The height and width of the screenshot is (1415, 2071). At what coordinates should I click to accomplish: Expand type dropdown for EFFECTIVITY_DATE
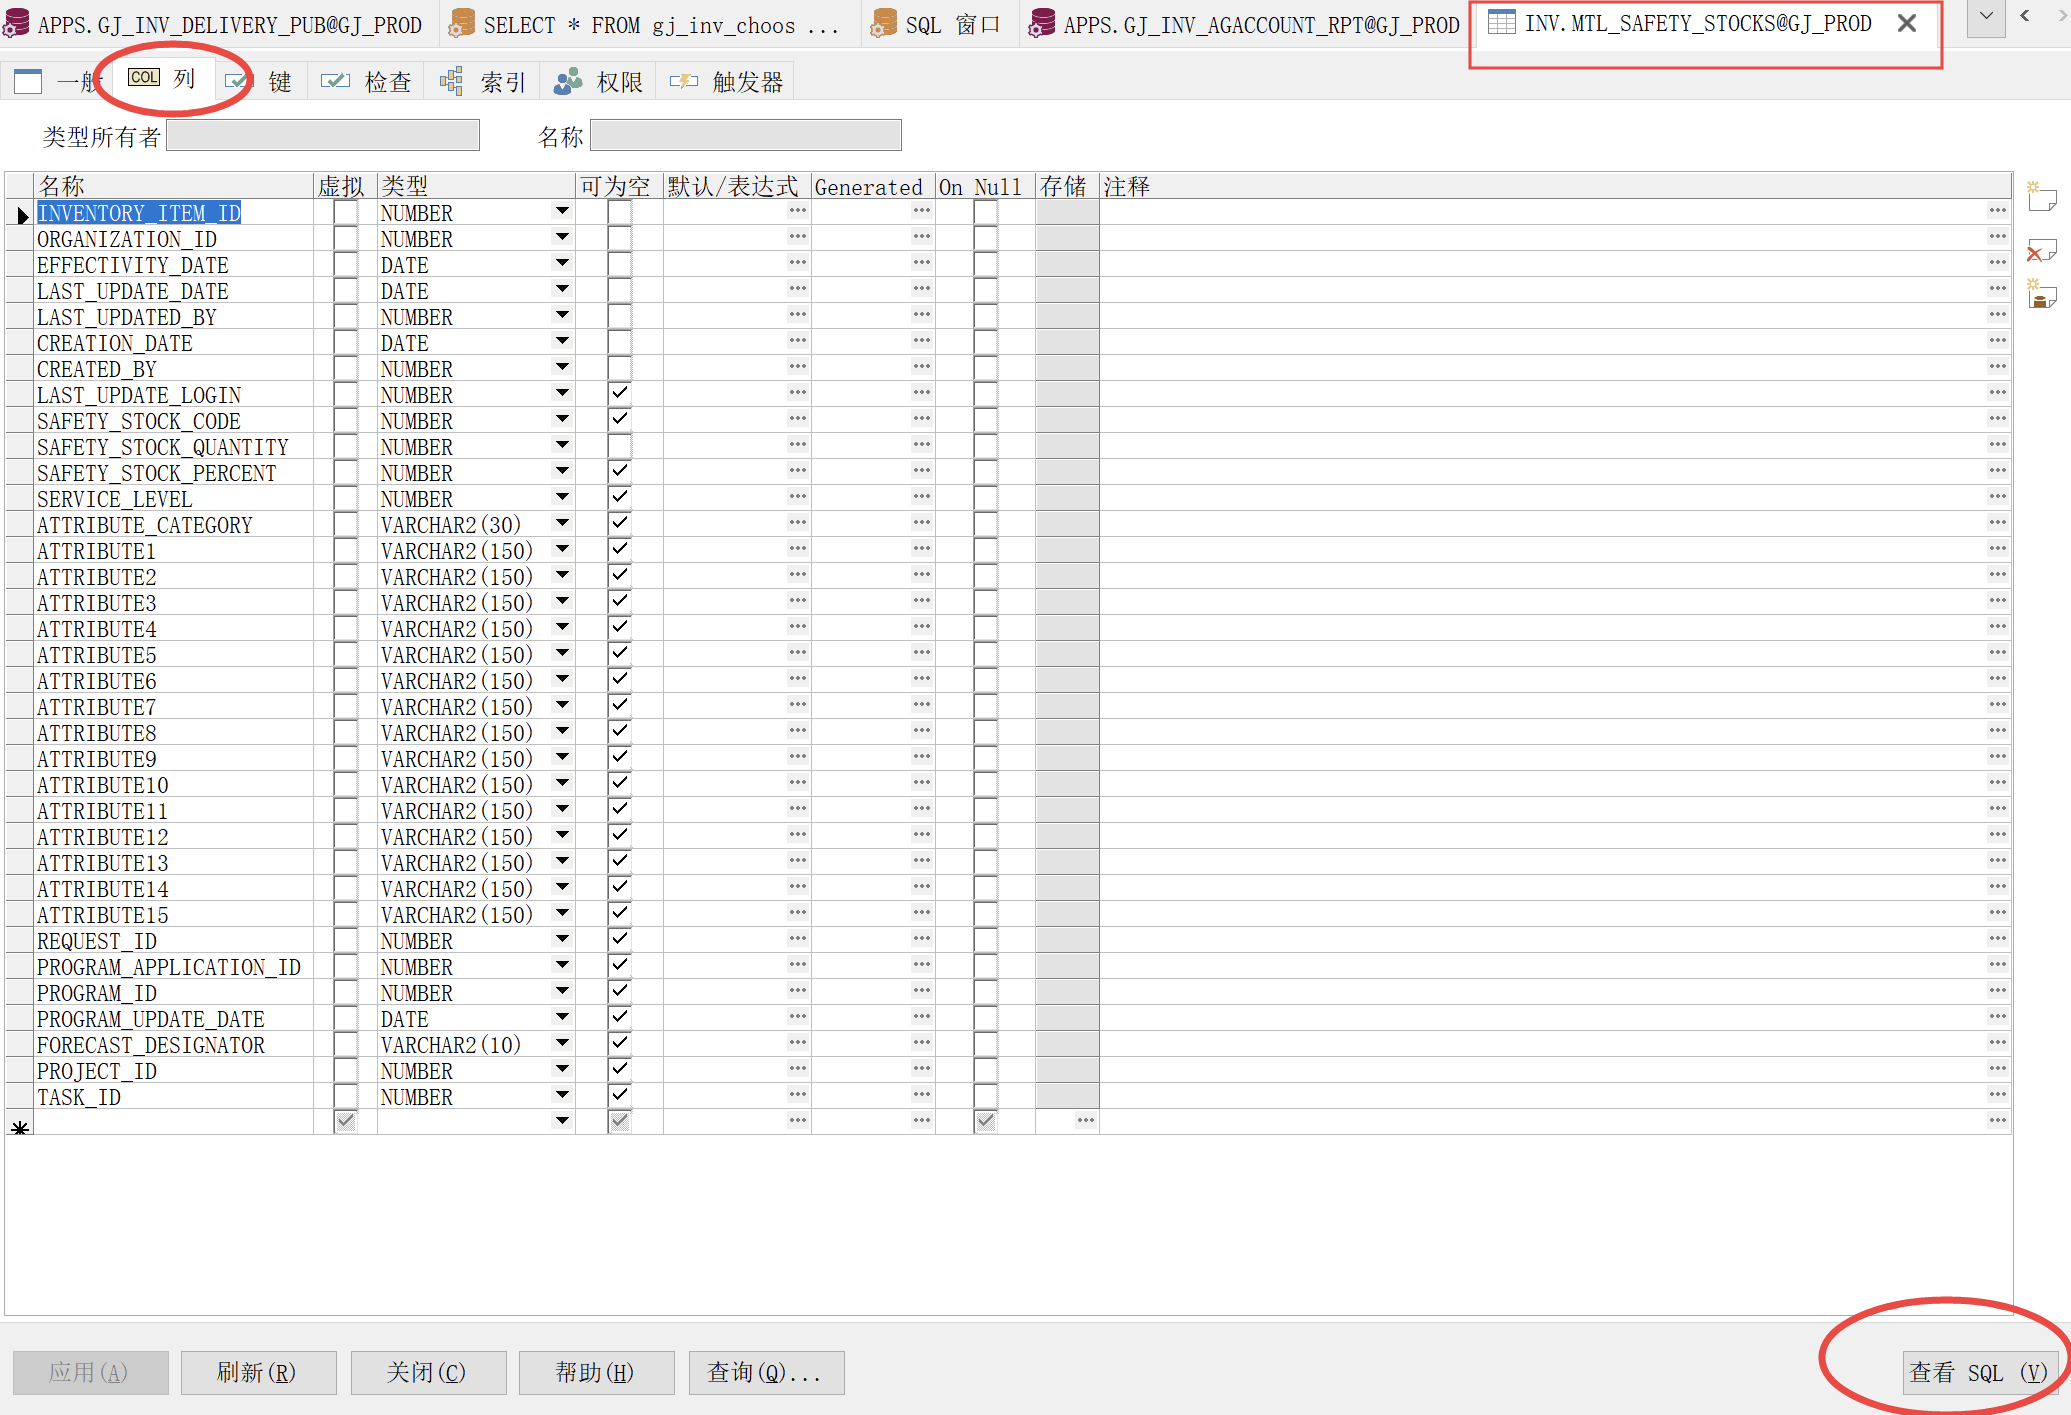(x=562, y=263)
